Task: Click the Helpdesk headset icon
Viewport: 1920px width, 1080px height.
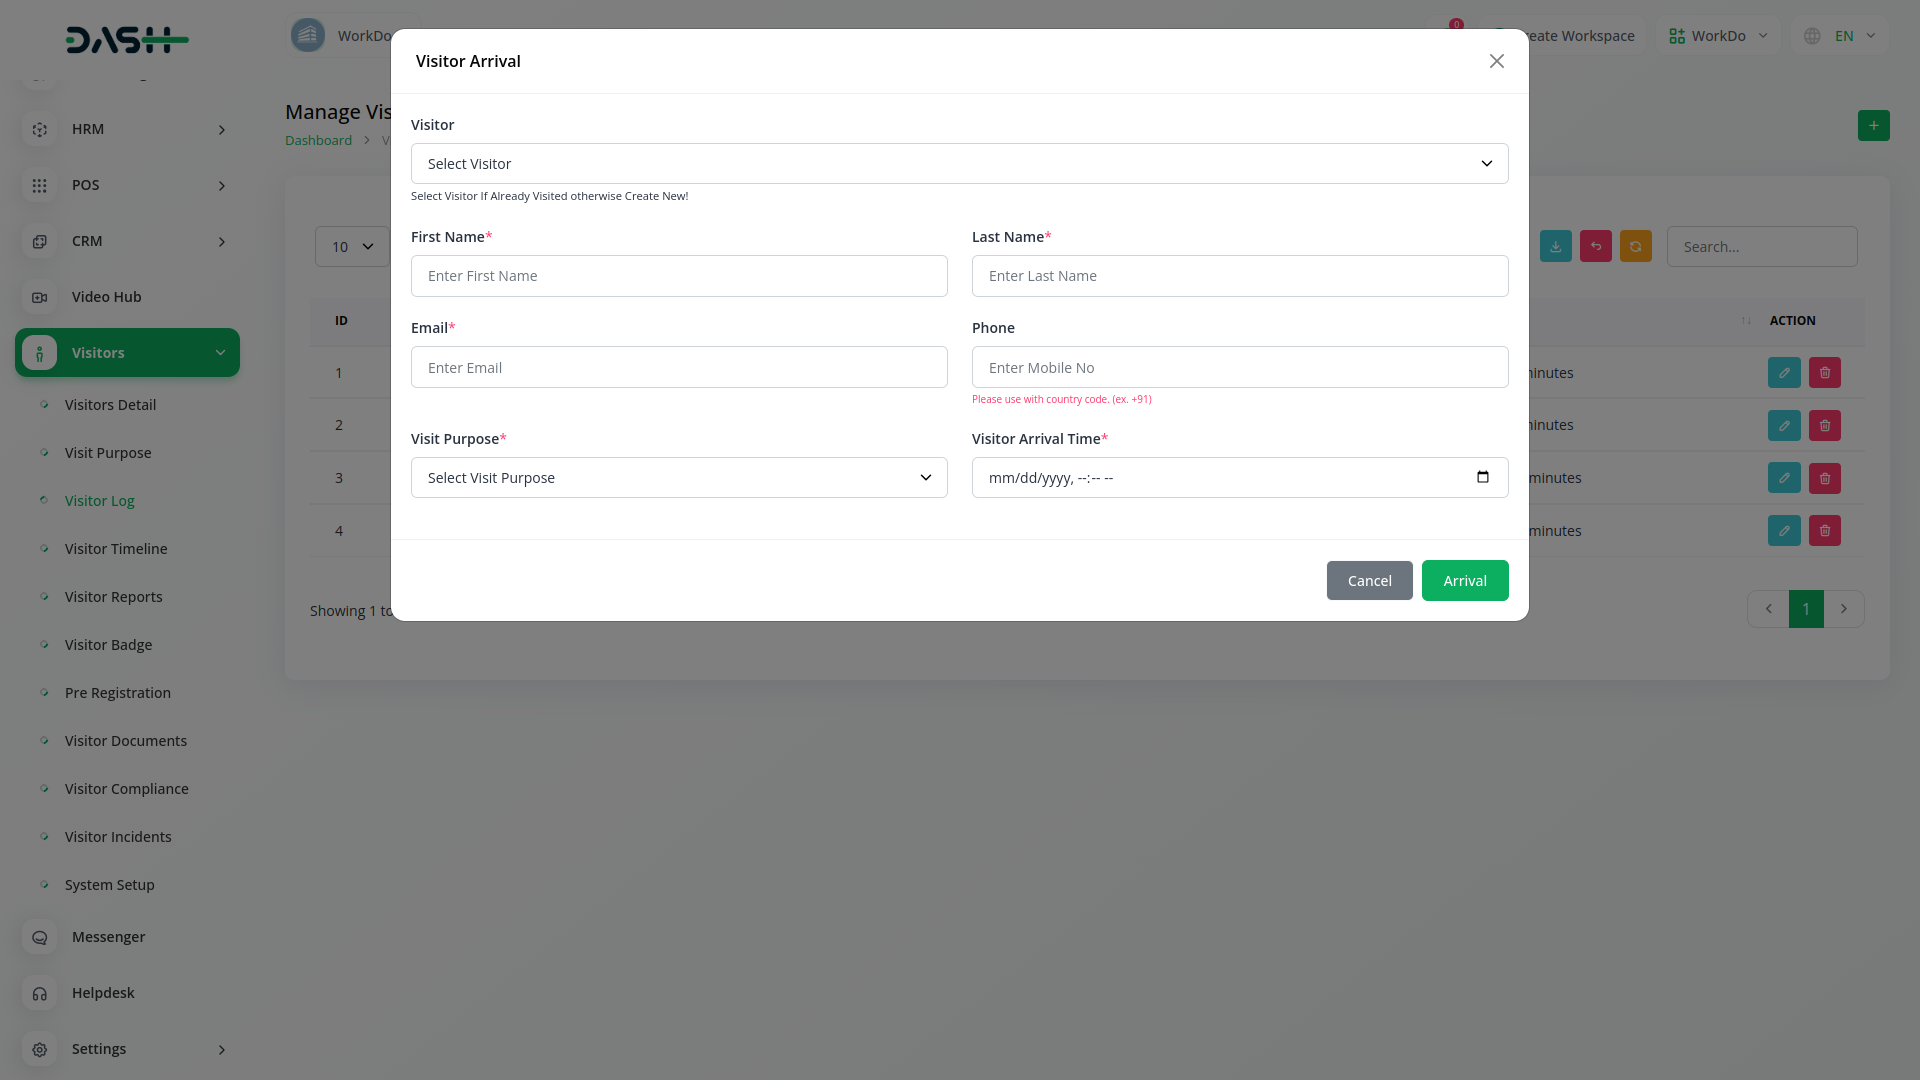Action: (x=40, y=994)
